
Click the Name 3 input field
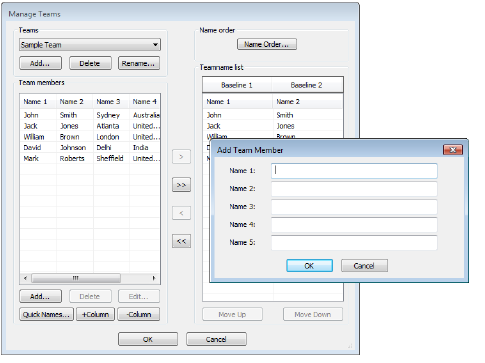click(x=354, y=207)
